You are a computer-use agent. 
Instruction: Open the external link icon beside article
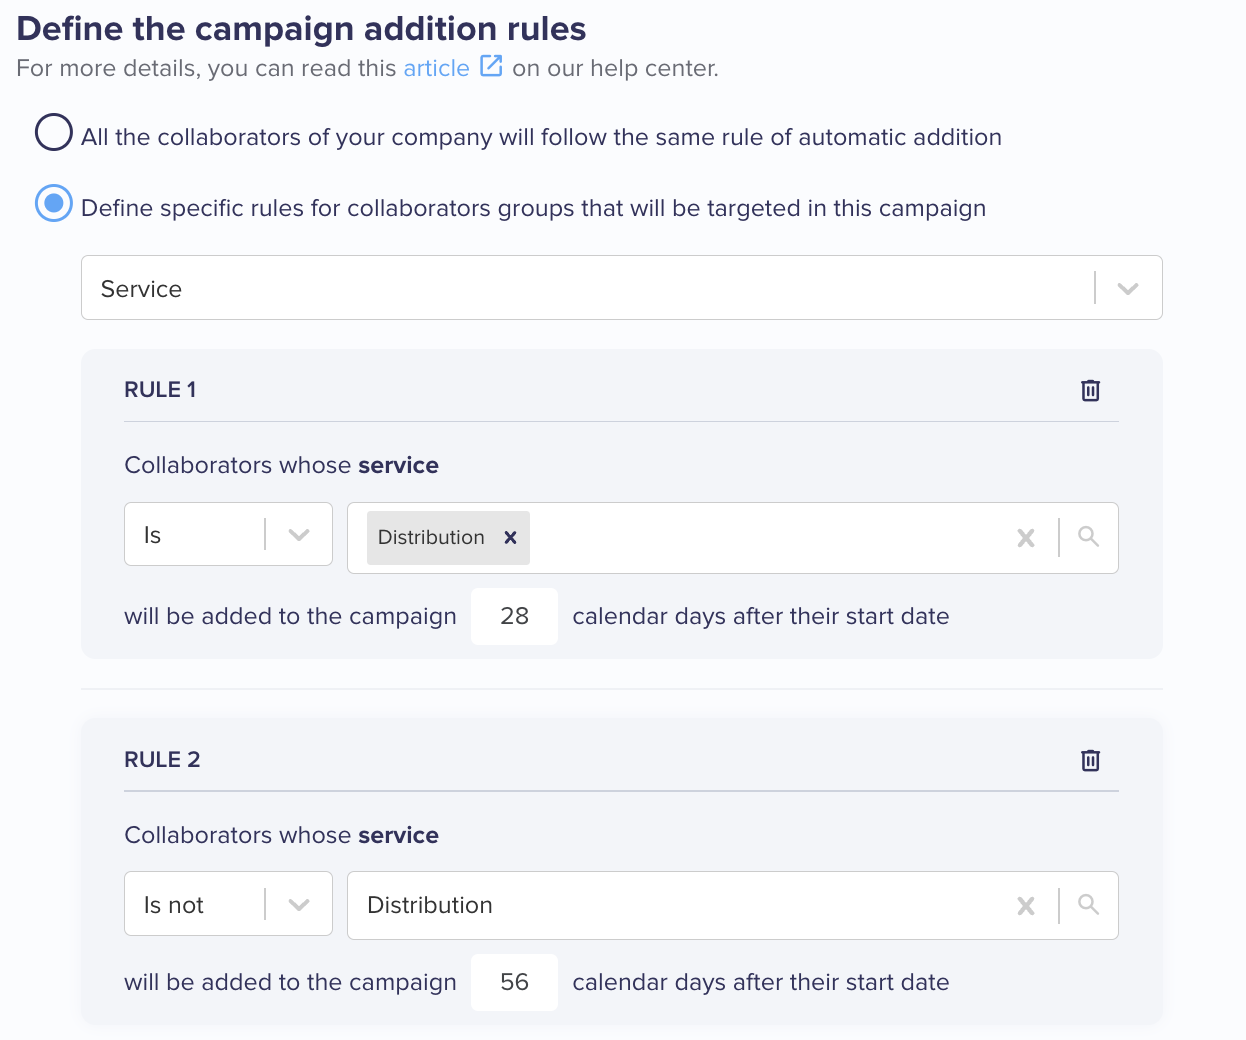click(491, 66)
